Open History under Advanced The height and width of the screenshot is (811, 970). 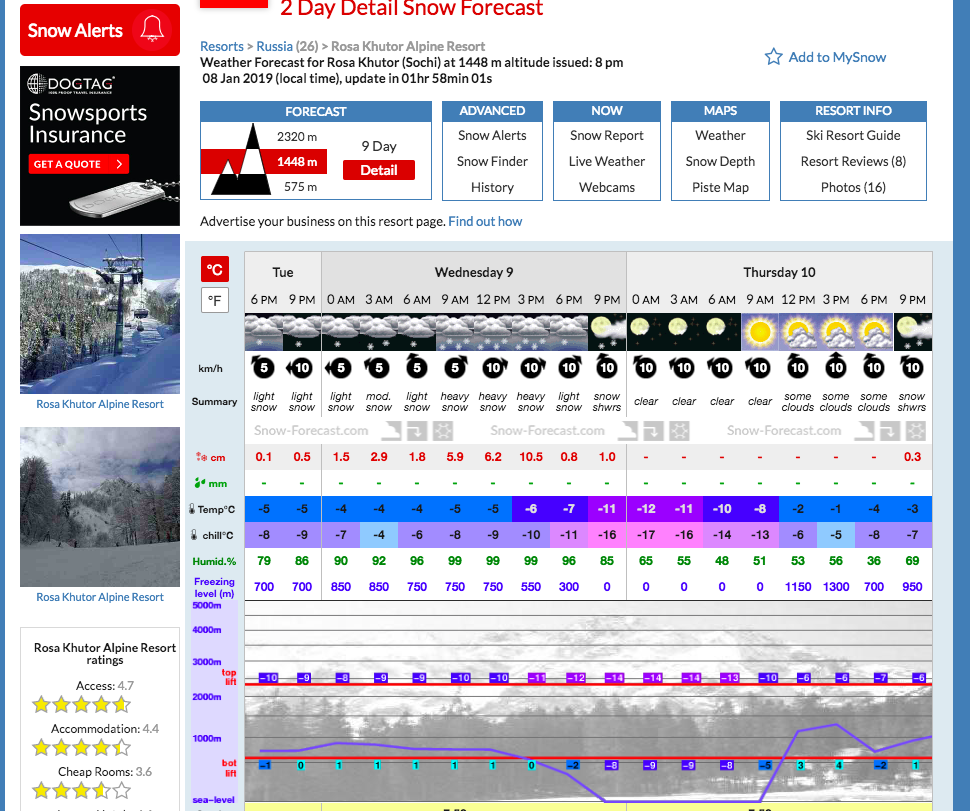(x=492, y=187)
